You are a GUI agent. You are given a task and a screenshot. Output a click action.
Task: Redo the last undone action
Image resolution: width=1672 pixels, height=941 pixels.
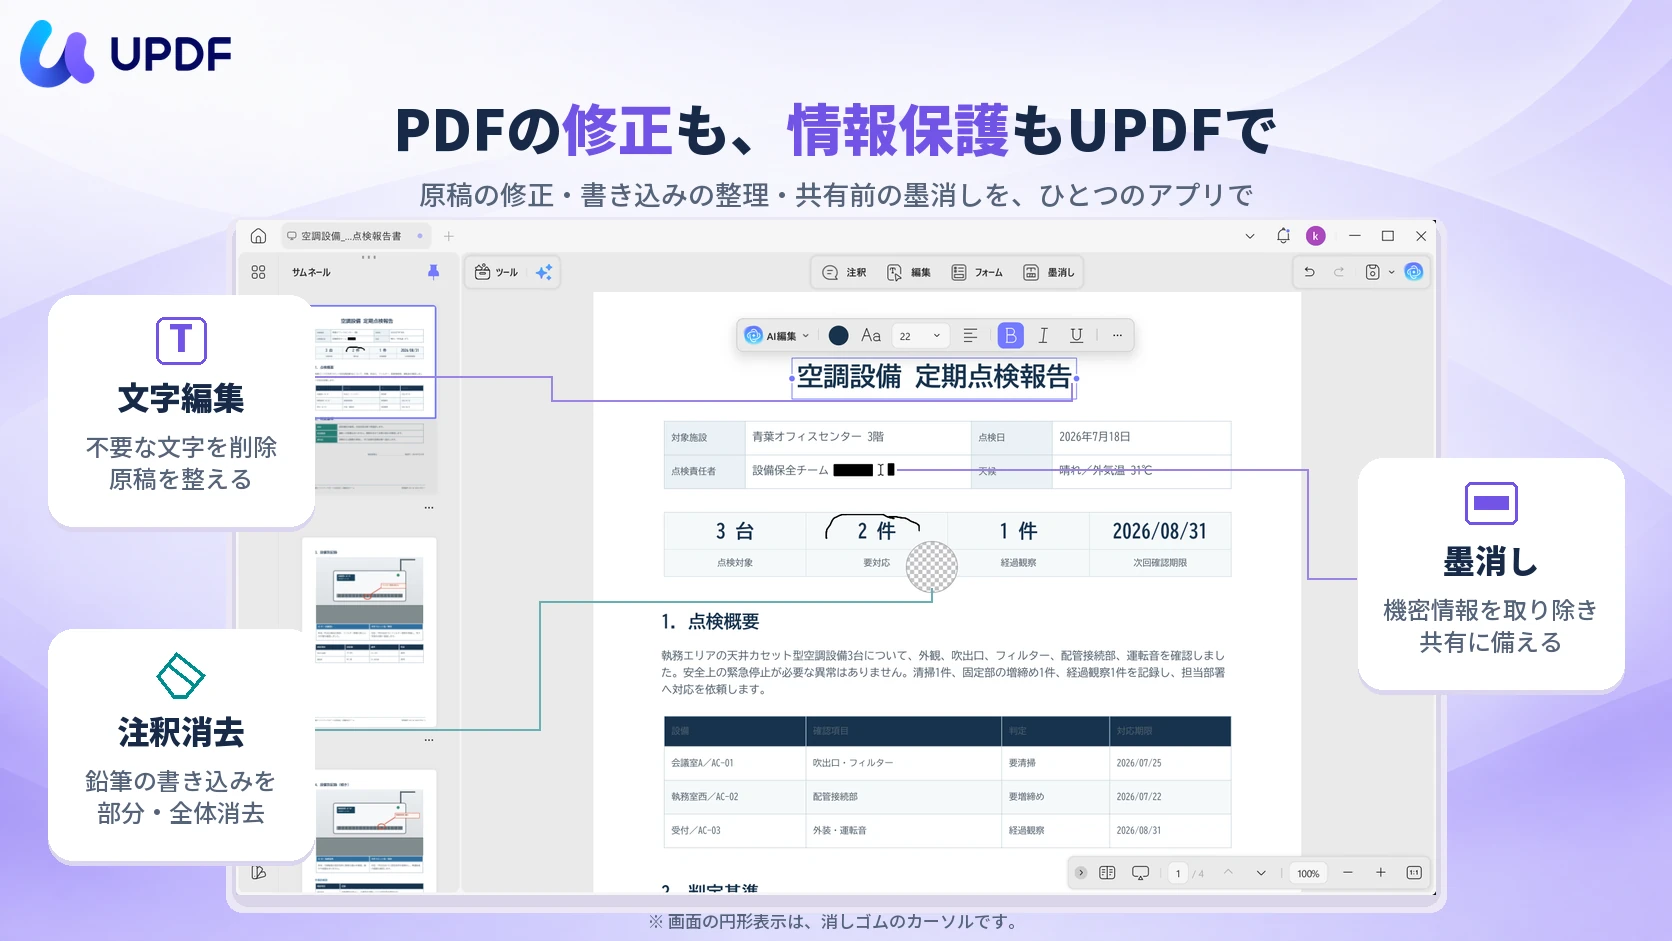[1339, 272]
